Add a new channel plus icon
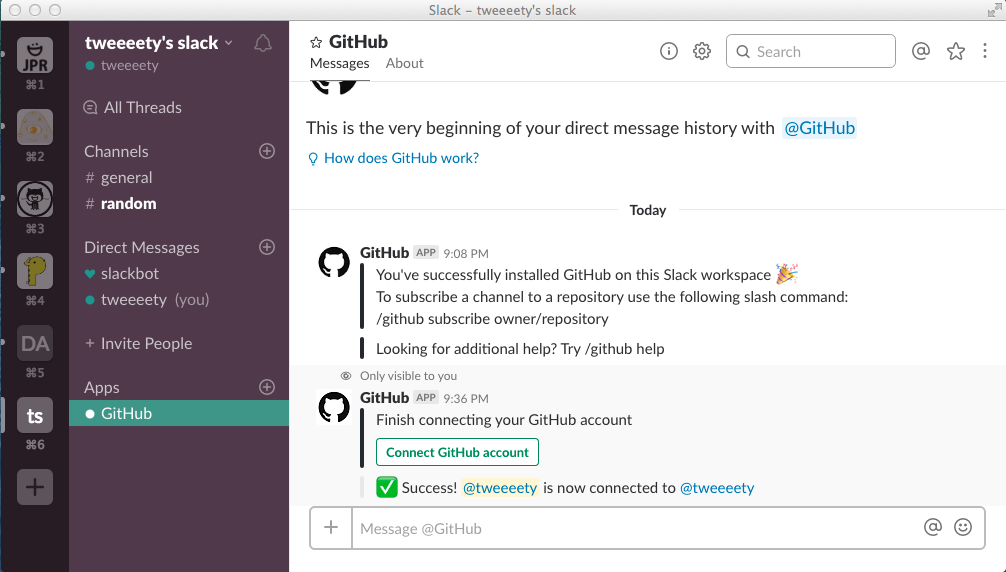Image resolution: width=1006 pixels, height=572 pixels. coord(267,151)
